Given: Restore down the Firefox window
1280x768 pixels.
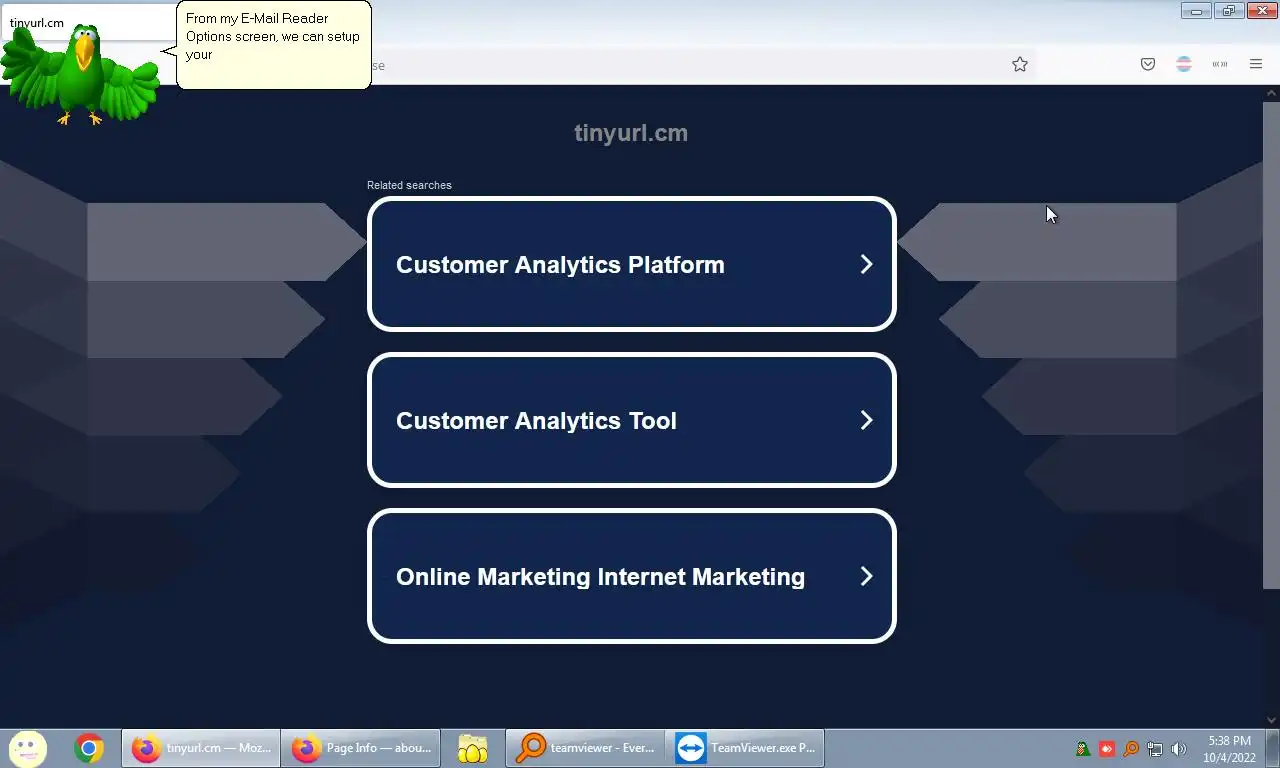Looking at the screenshot, I should pos(1228,11).
